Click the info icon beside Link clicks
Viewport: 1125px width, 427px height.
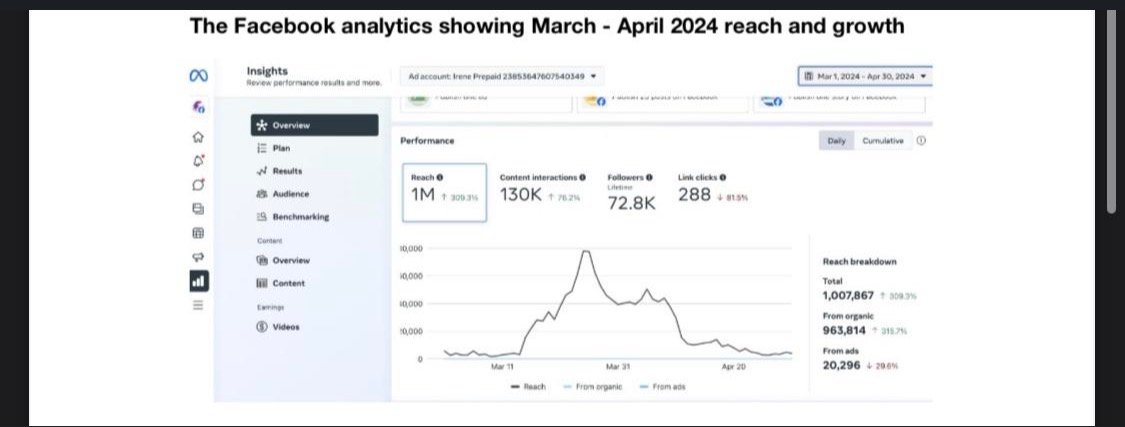coord(722,177)
